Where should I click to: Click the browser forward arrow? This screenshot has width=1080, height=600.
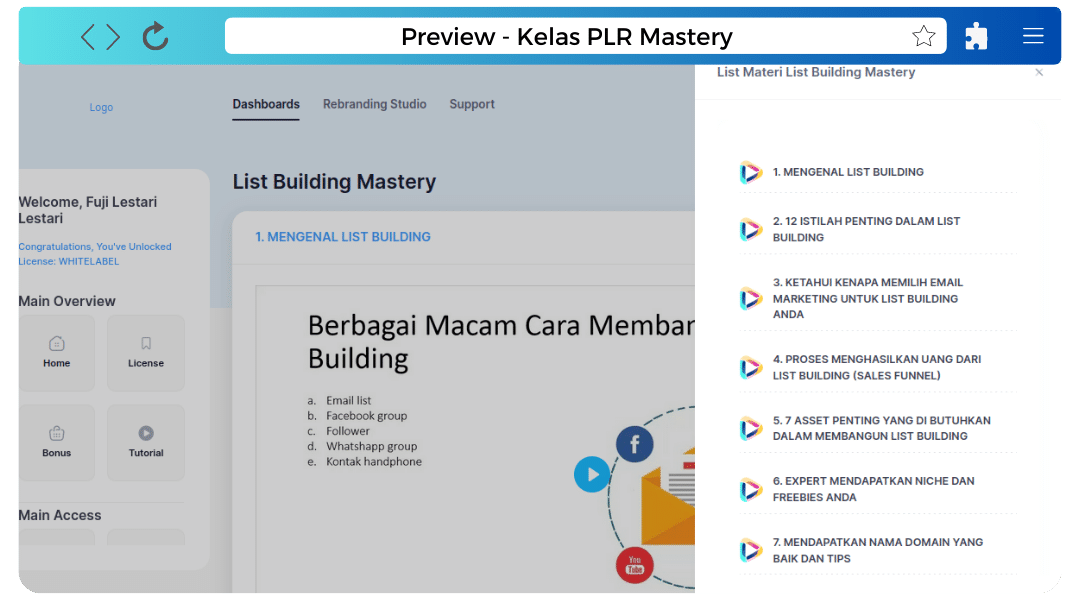click(112, 37)
